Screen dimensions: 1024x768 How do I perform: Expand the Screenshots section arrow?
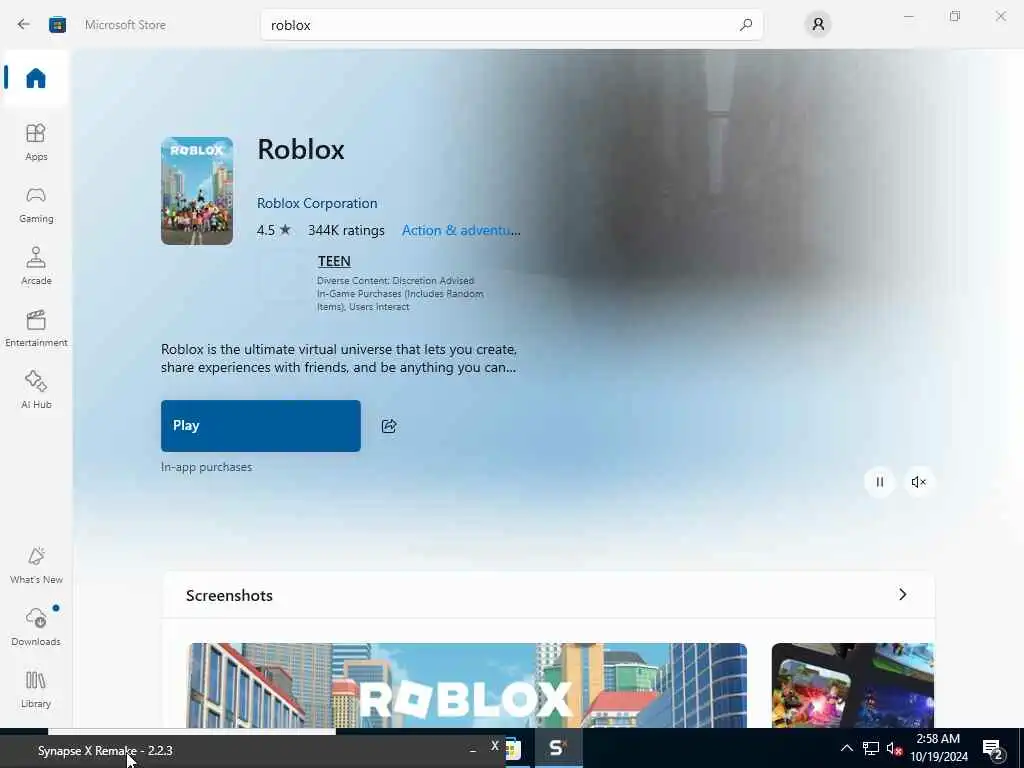[903, 594]
